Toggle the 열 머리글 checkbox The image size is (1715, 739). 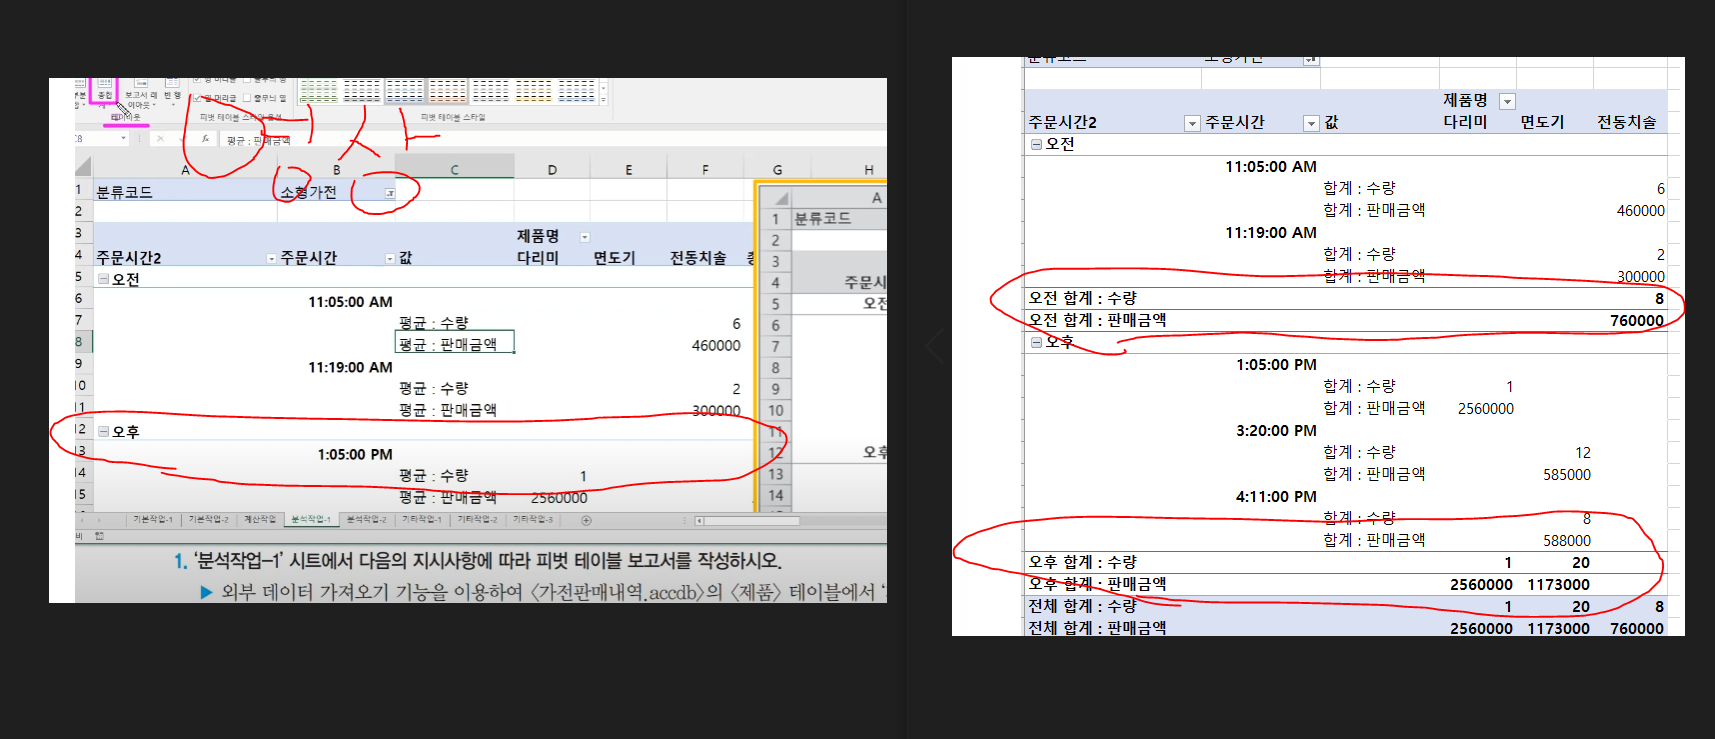tap(198, 98)
